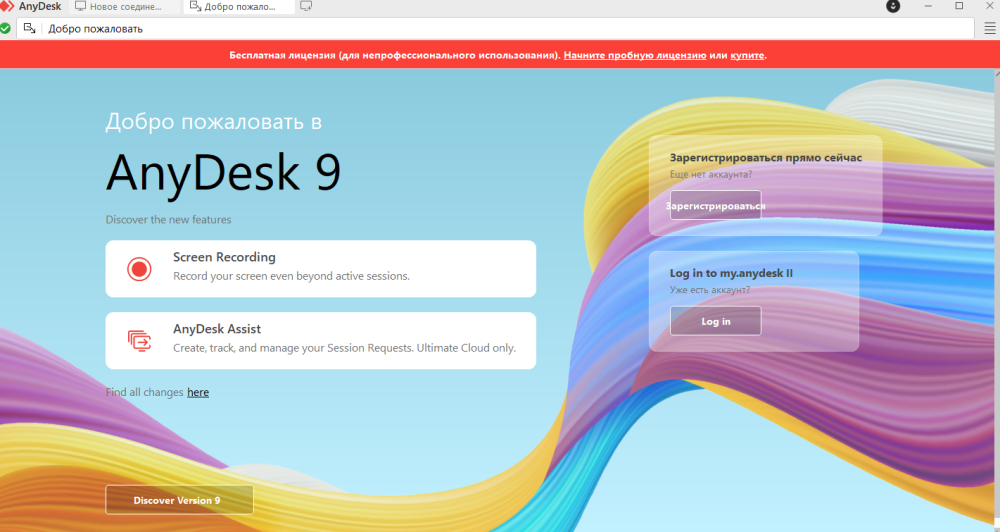Open a new session tab icon
Screen dimensions: 1000x532
click(306, 6)
